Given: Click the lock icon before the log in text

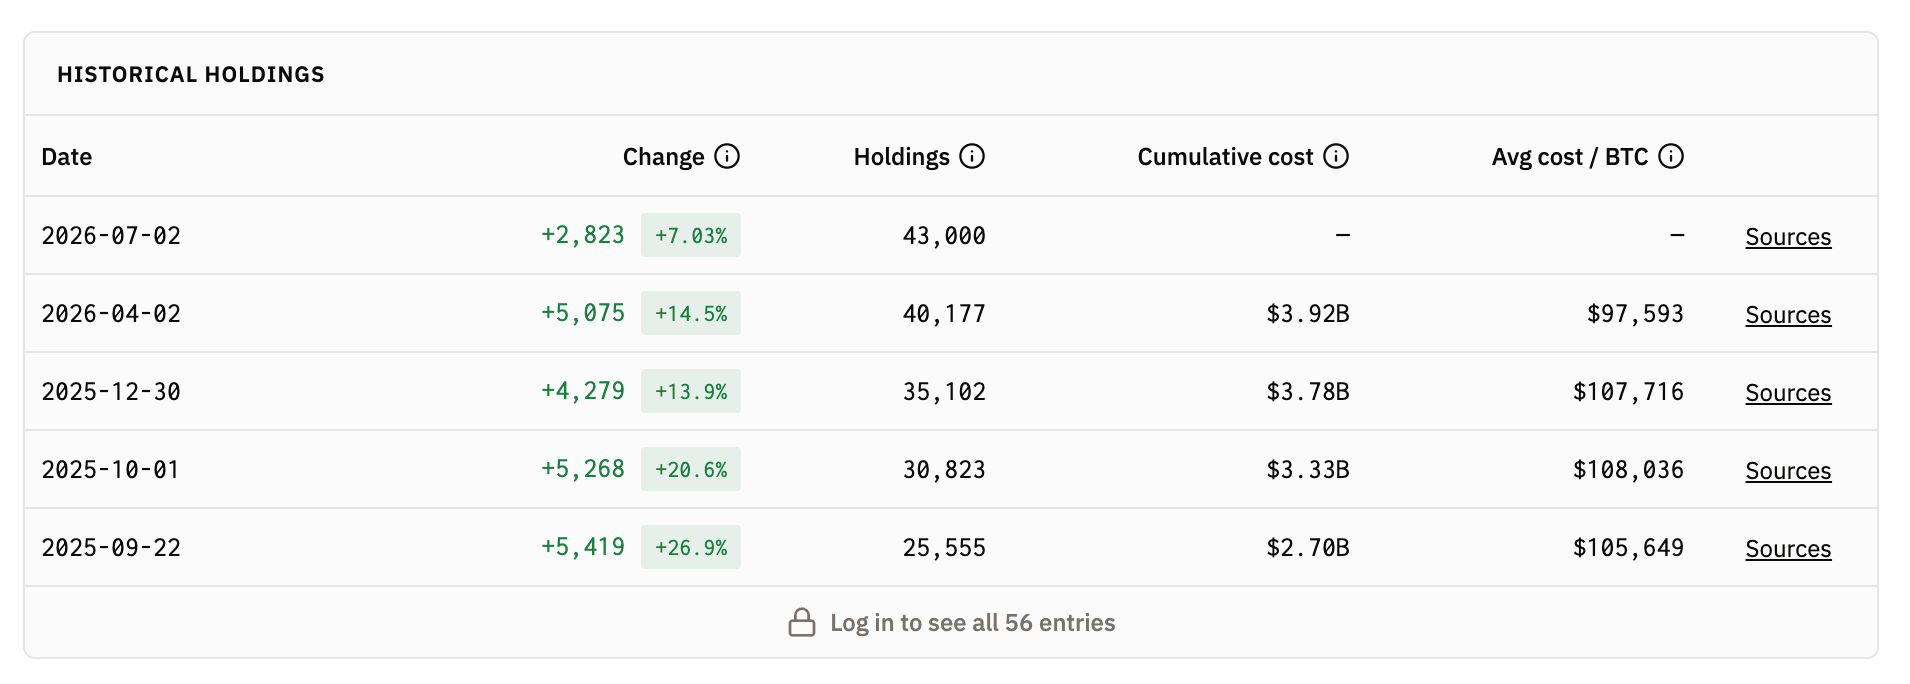Looking at the screenshot, I should coord(802,622).
